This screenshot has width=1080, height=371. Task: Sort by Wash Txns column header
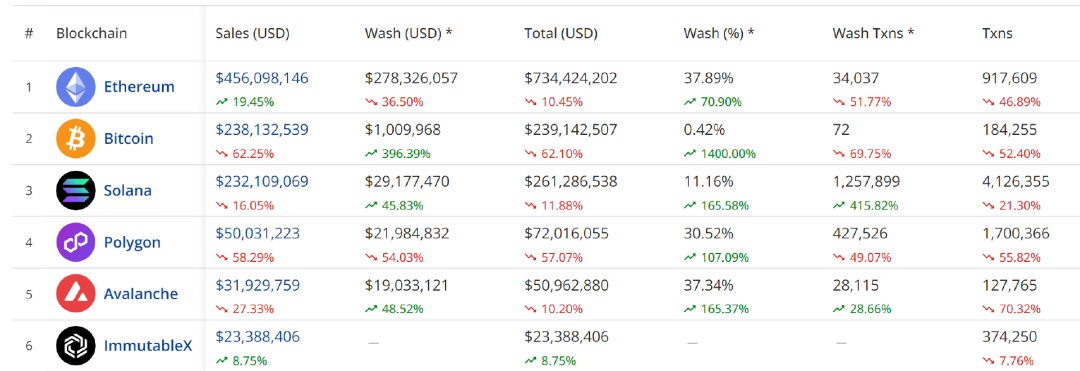point(873,33)
